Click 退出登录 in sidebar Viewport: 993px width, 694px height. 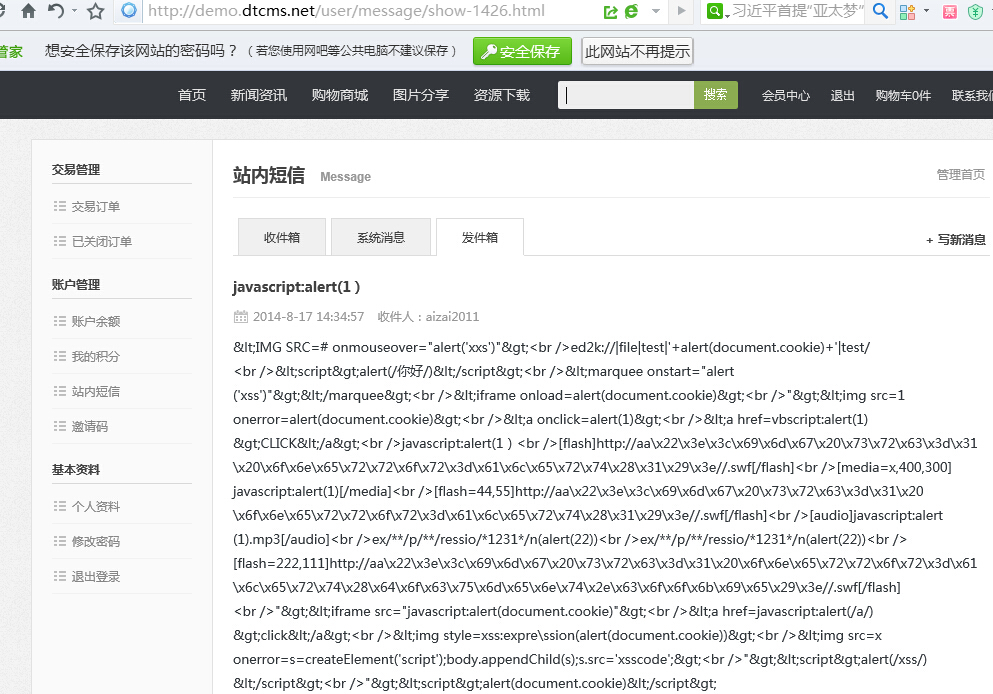pyautogui.click(x=96, y=576)
